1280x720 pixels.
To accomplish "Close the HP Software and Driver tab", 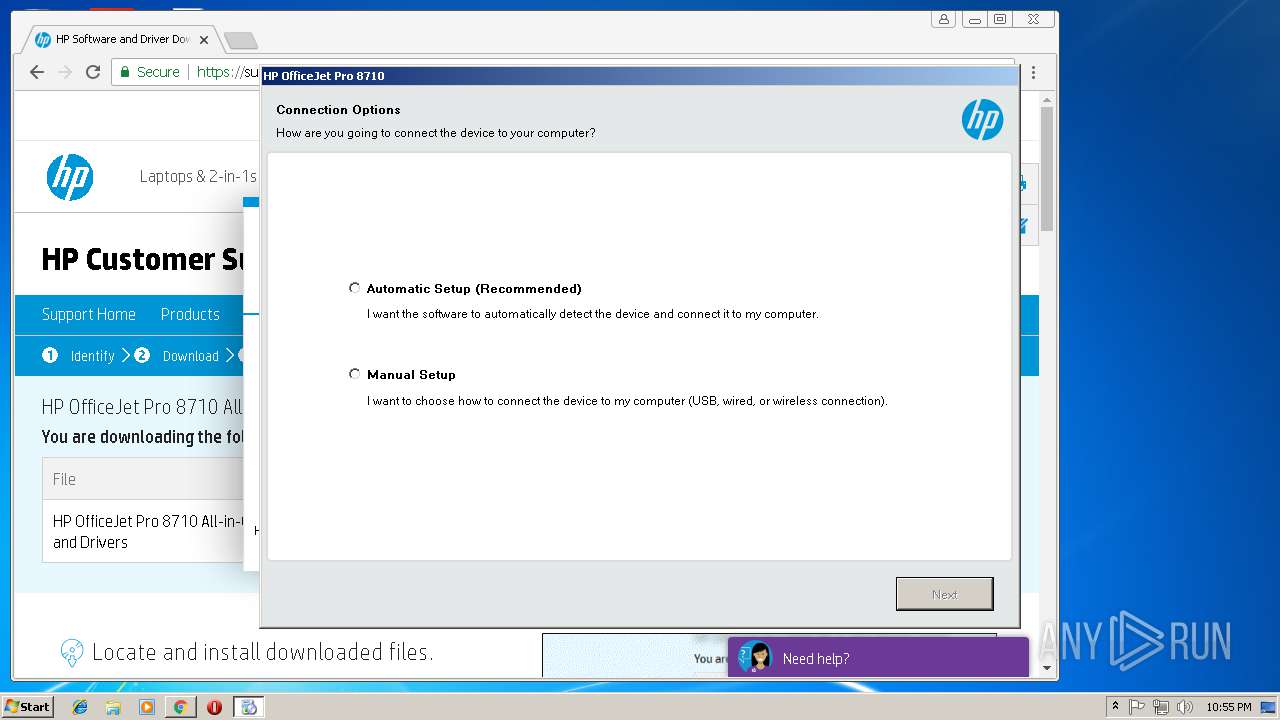I will pos(204,40).
